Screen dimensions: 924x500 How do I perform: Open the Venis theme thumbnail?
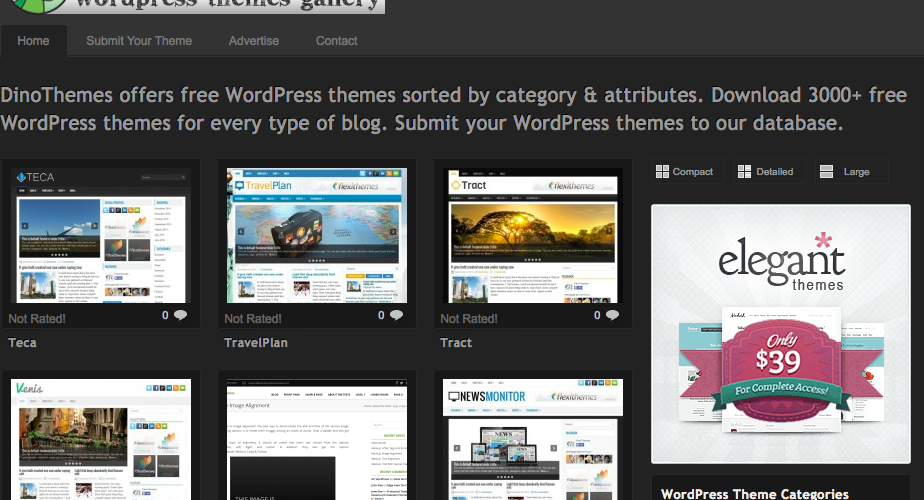[x=101, y=439]
